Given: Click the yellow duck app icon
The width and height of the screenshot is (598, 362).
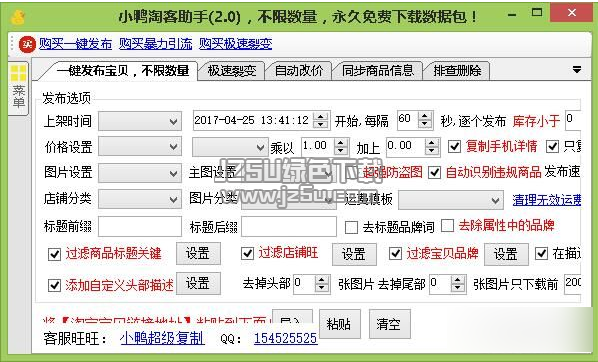Looking at the screenshot, I should 18,17.
